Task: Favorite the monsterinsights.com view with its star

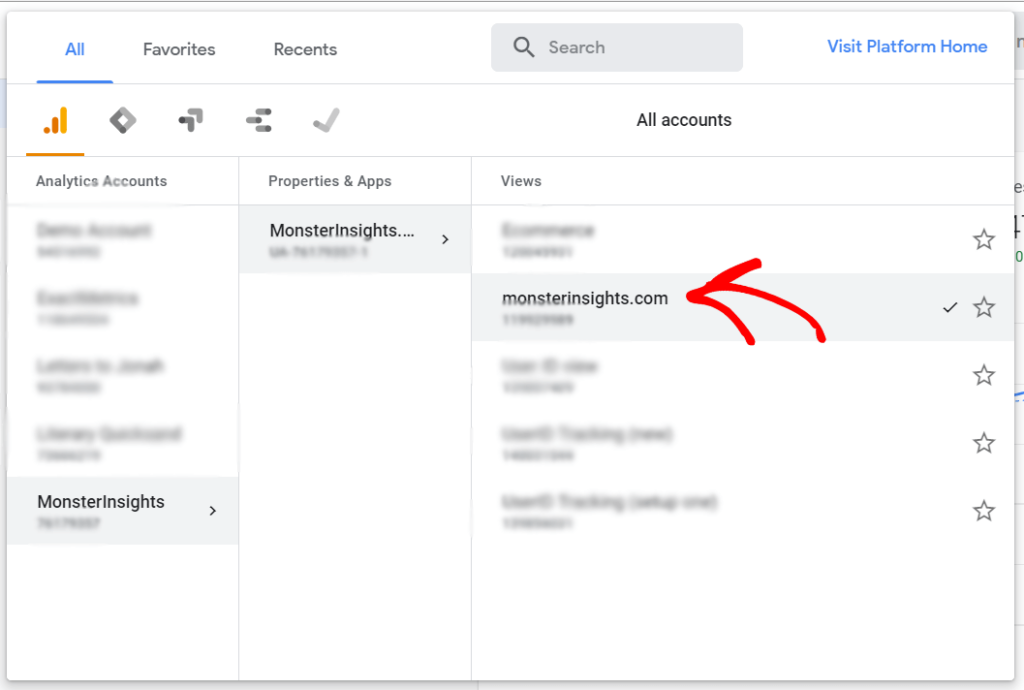Action: [x=984, y=308]
